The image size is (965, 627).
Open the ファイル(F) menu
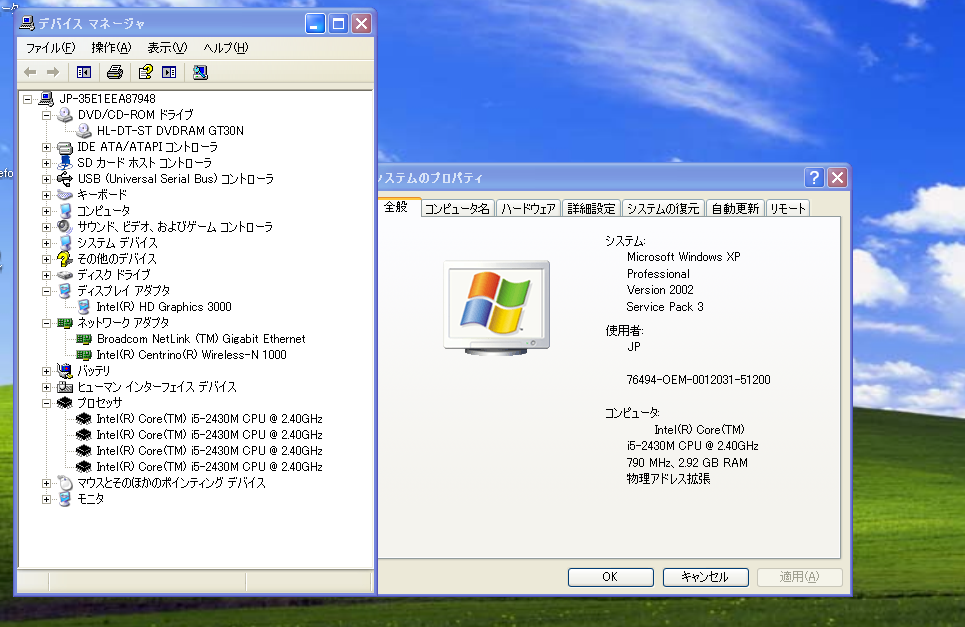pos(50,47)
